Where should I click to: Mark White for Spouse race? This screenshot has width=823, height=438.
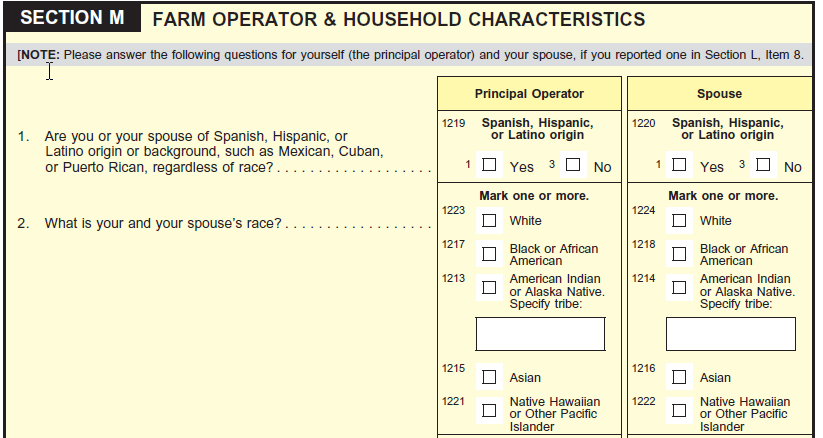[679, 220]
